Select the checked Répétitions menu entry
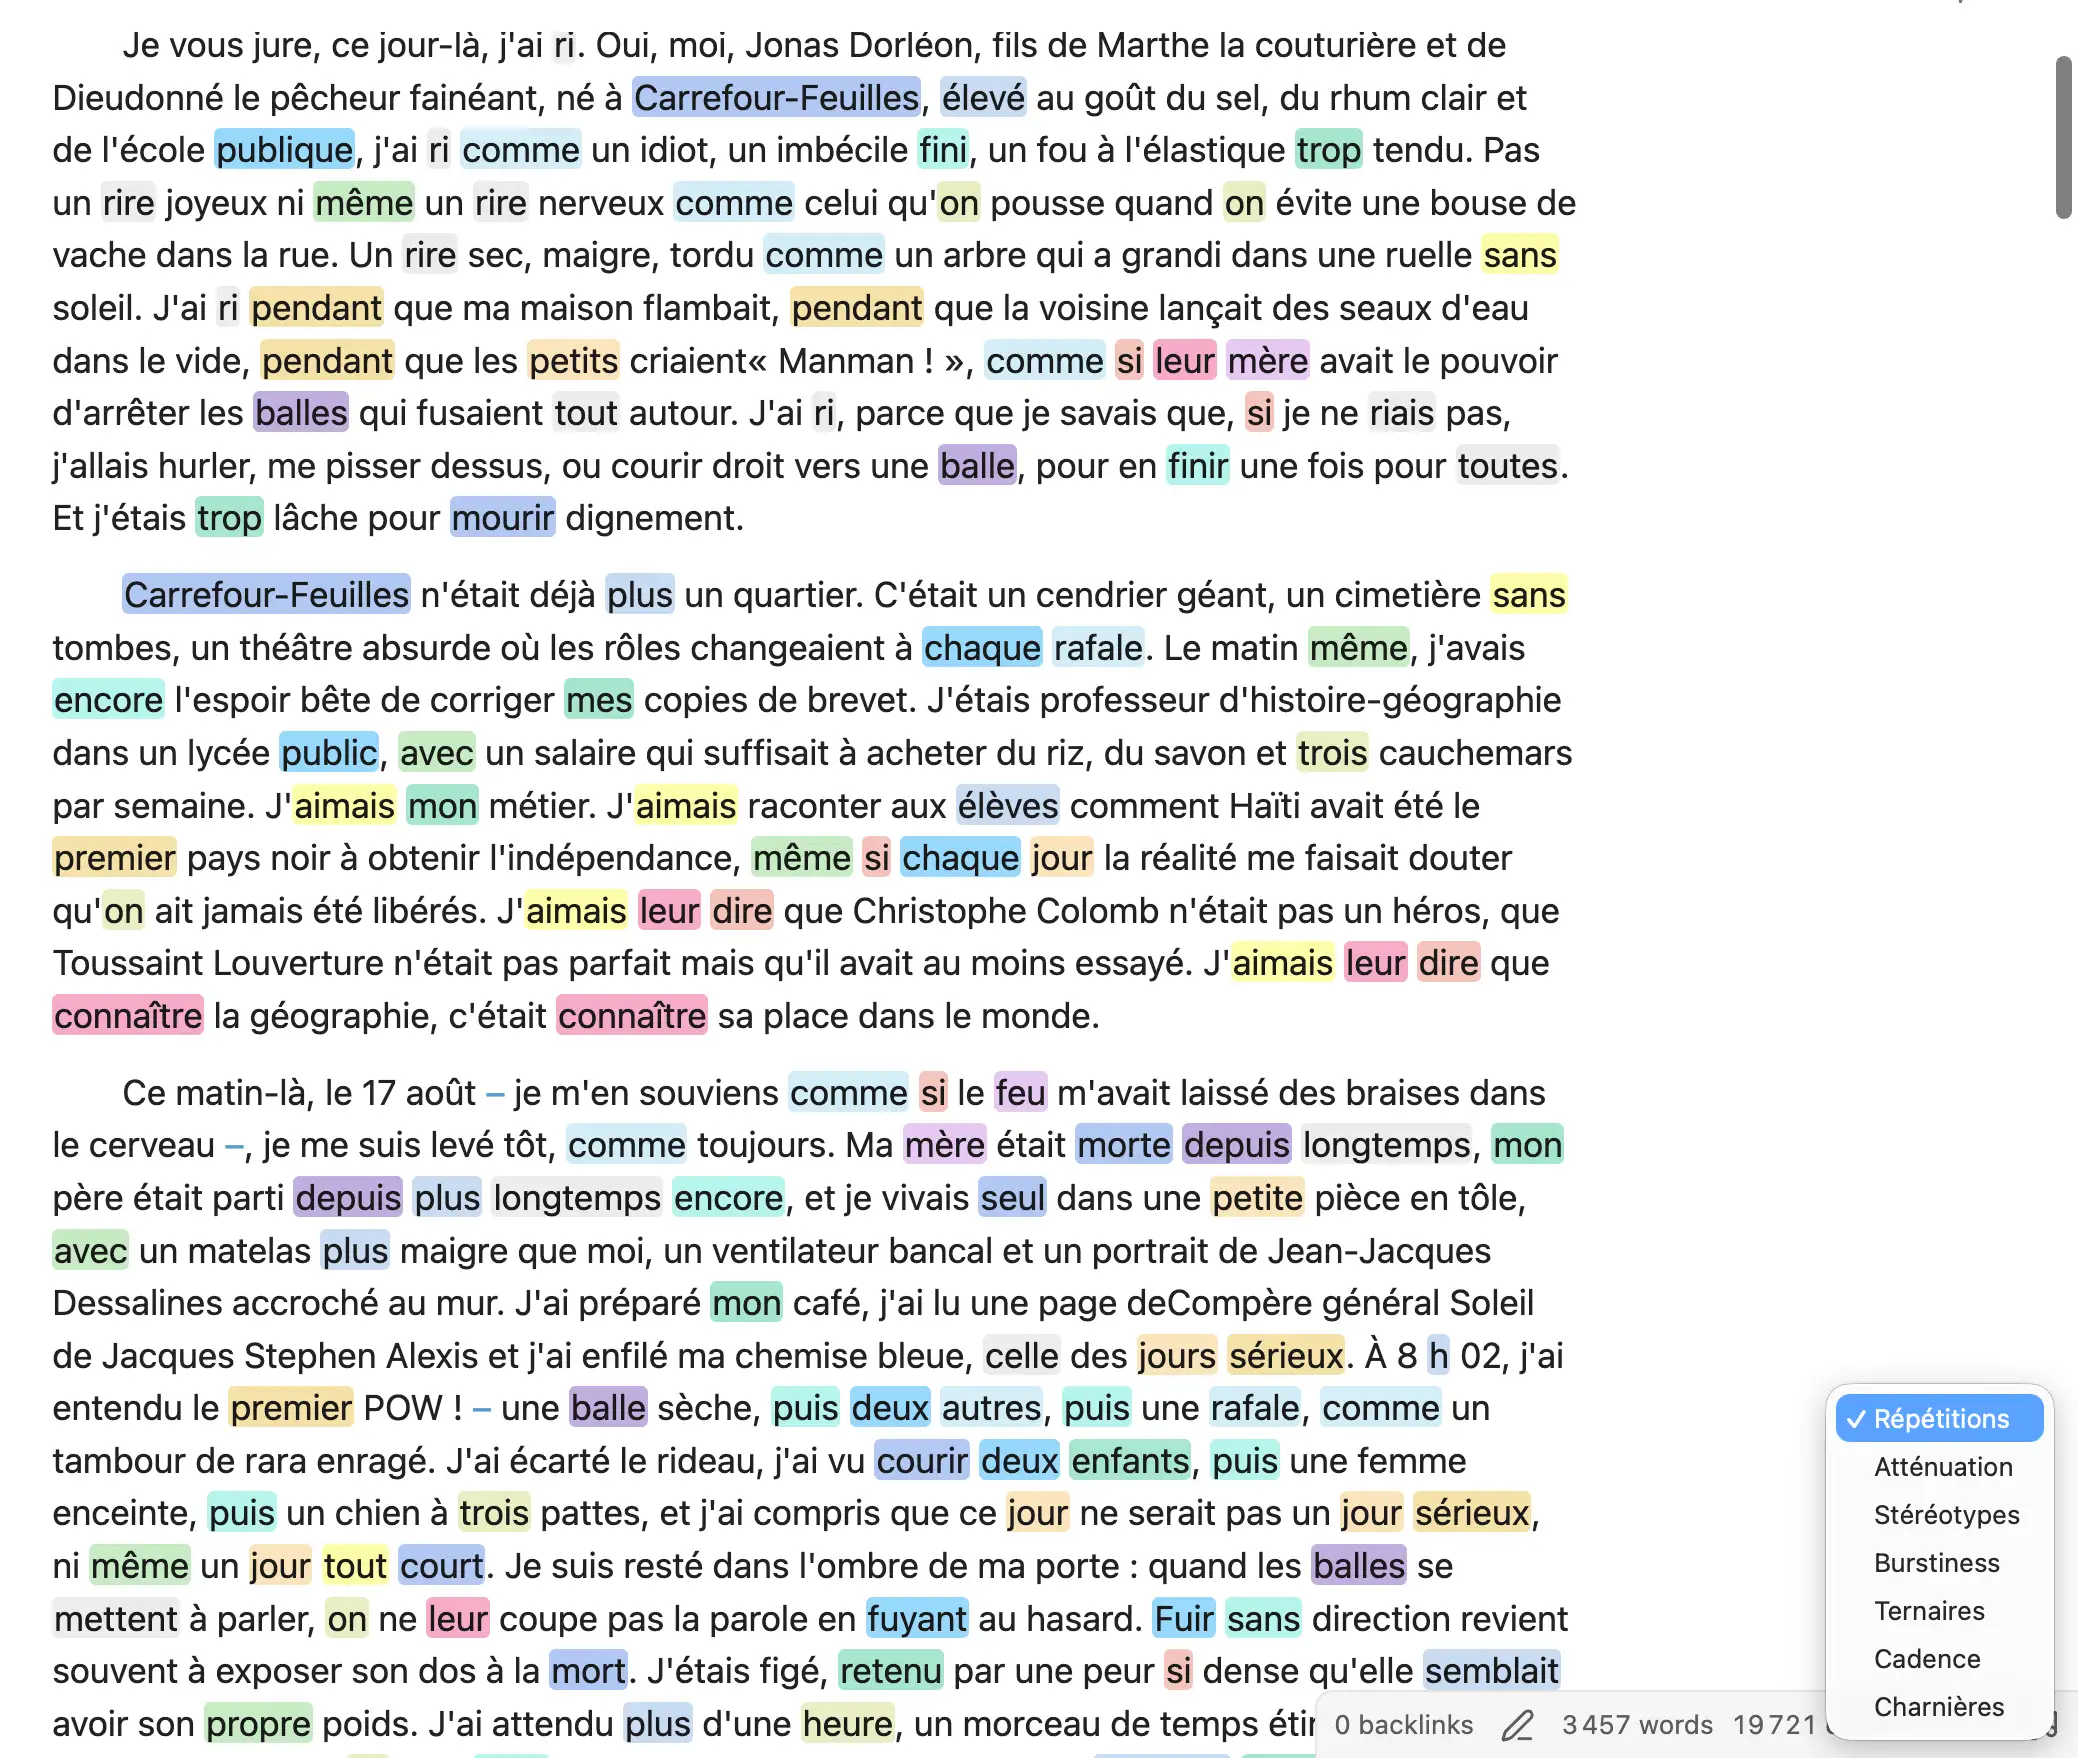 click(1939, 1418)
